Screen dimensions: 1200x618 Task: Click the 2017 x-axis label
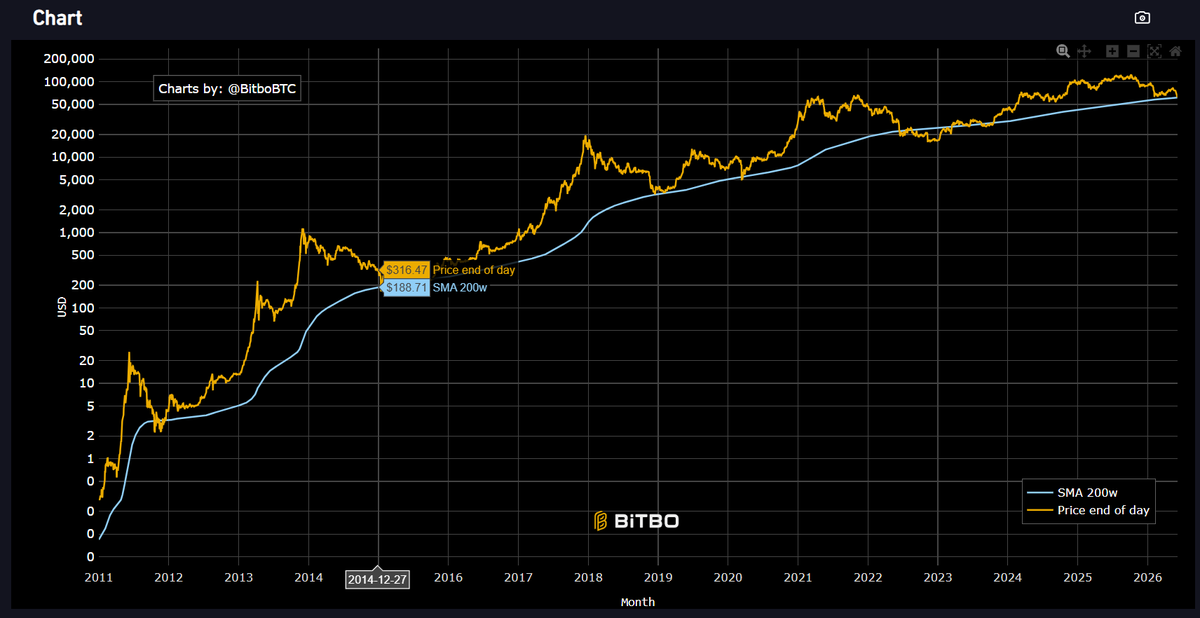518,577
